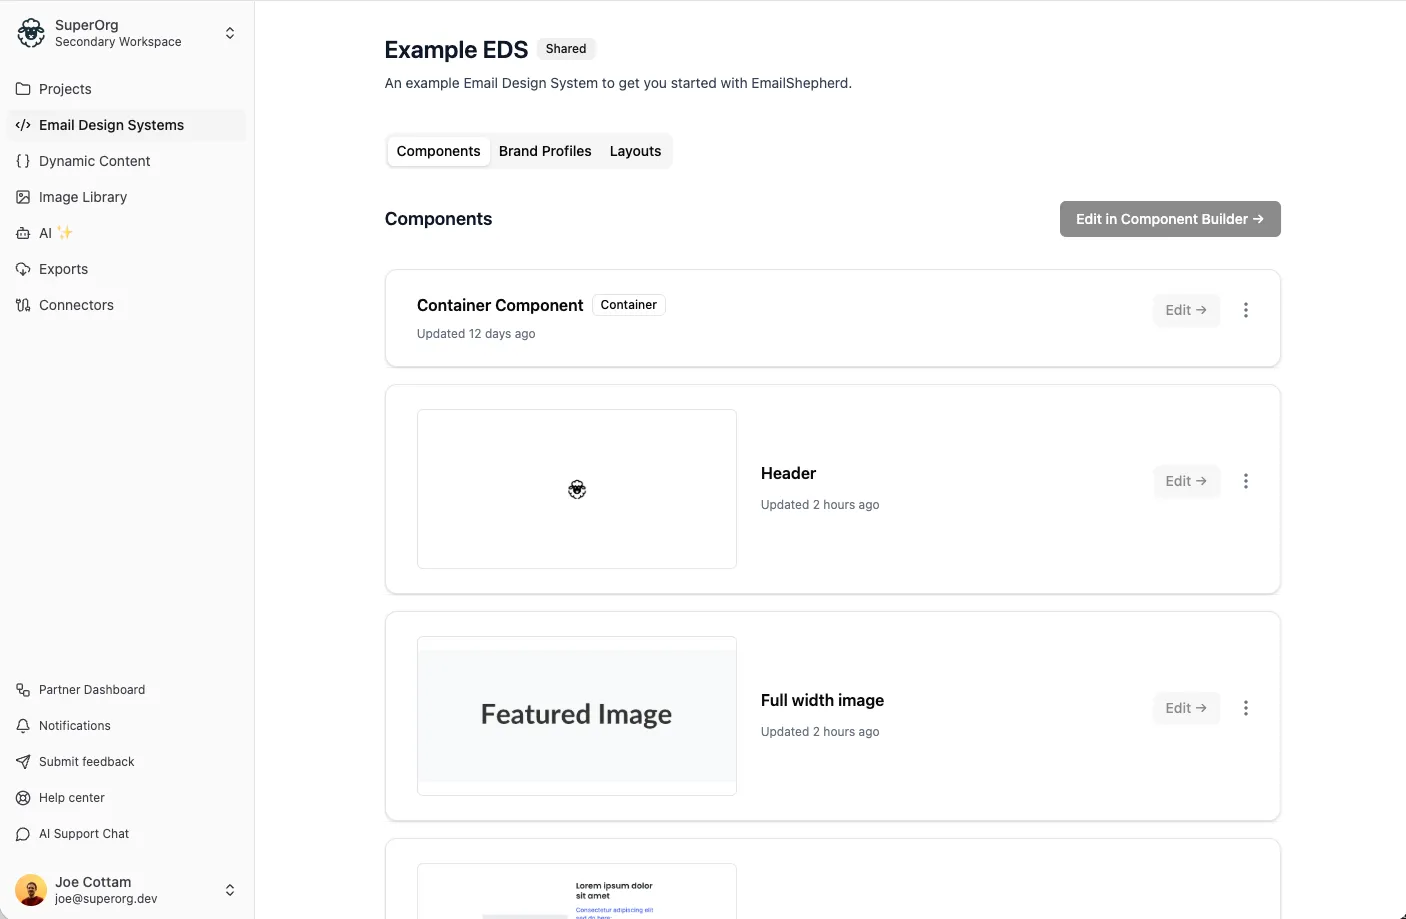Expand the Joe Cottam account menu chevron

coord(230,890)
